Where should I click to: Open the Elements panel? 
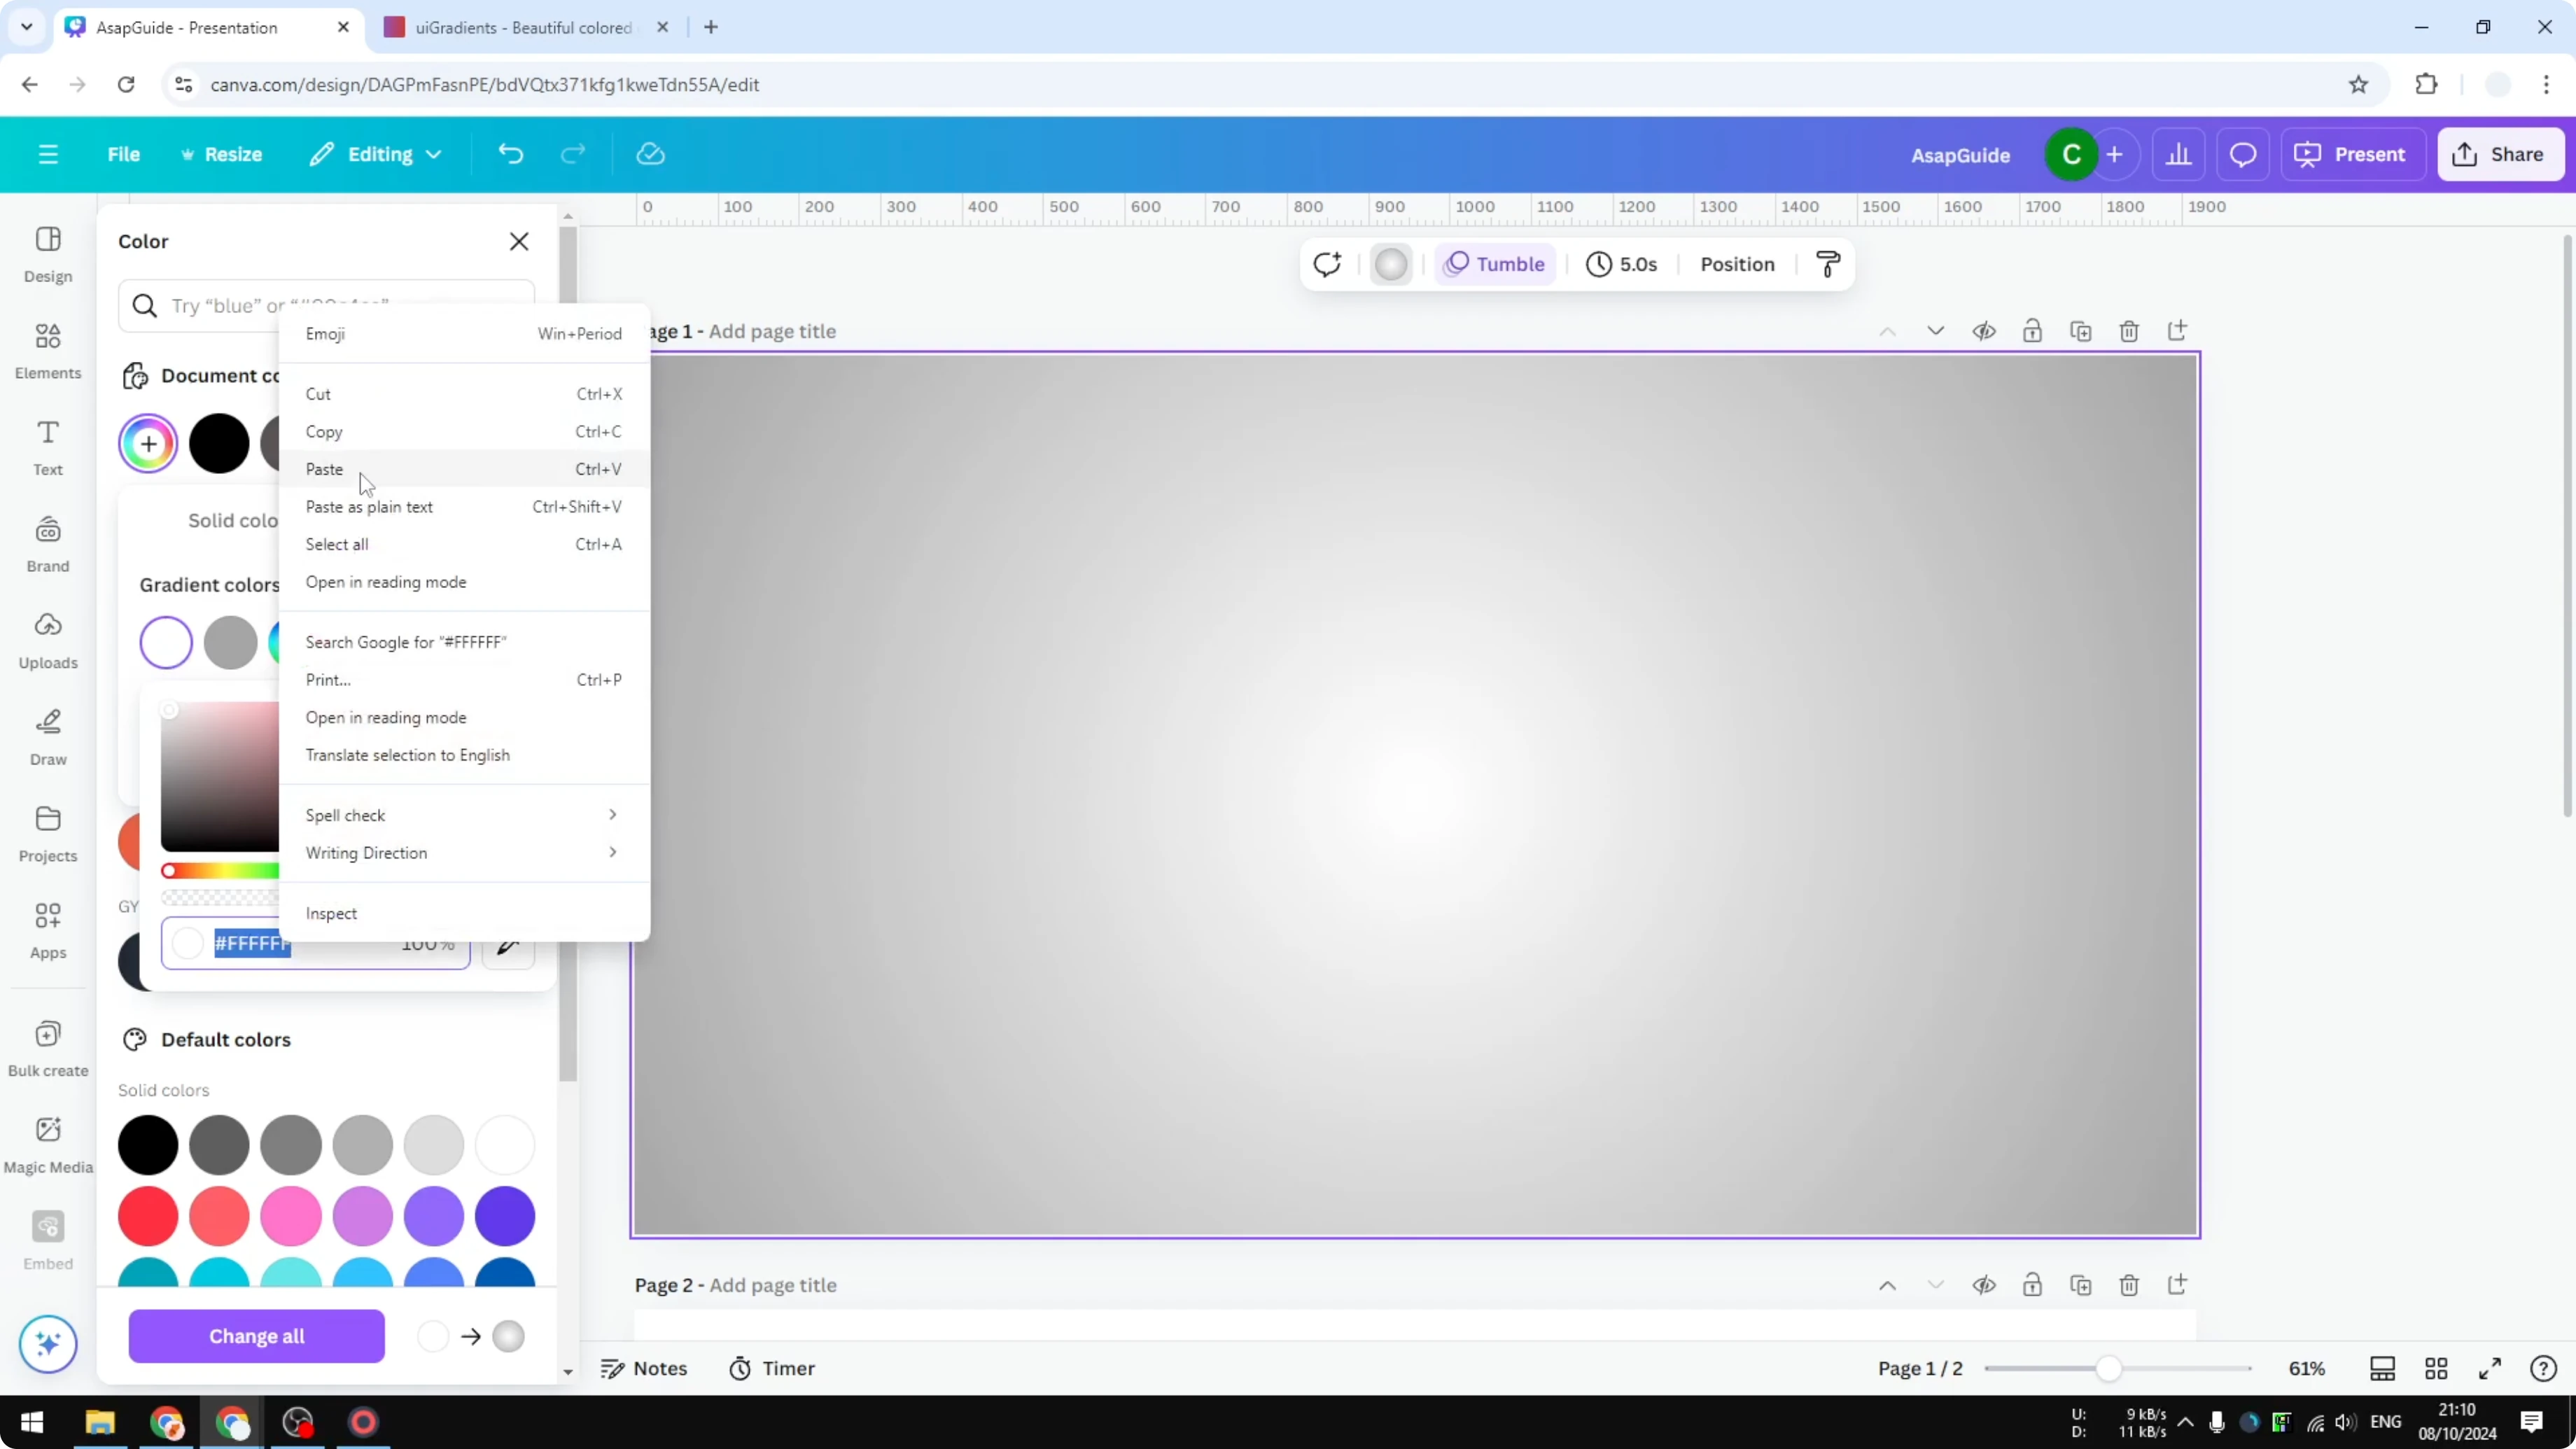coord(47,350)
